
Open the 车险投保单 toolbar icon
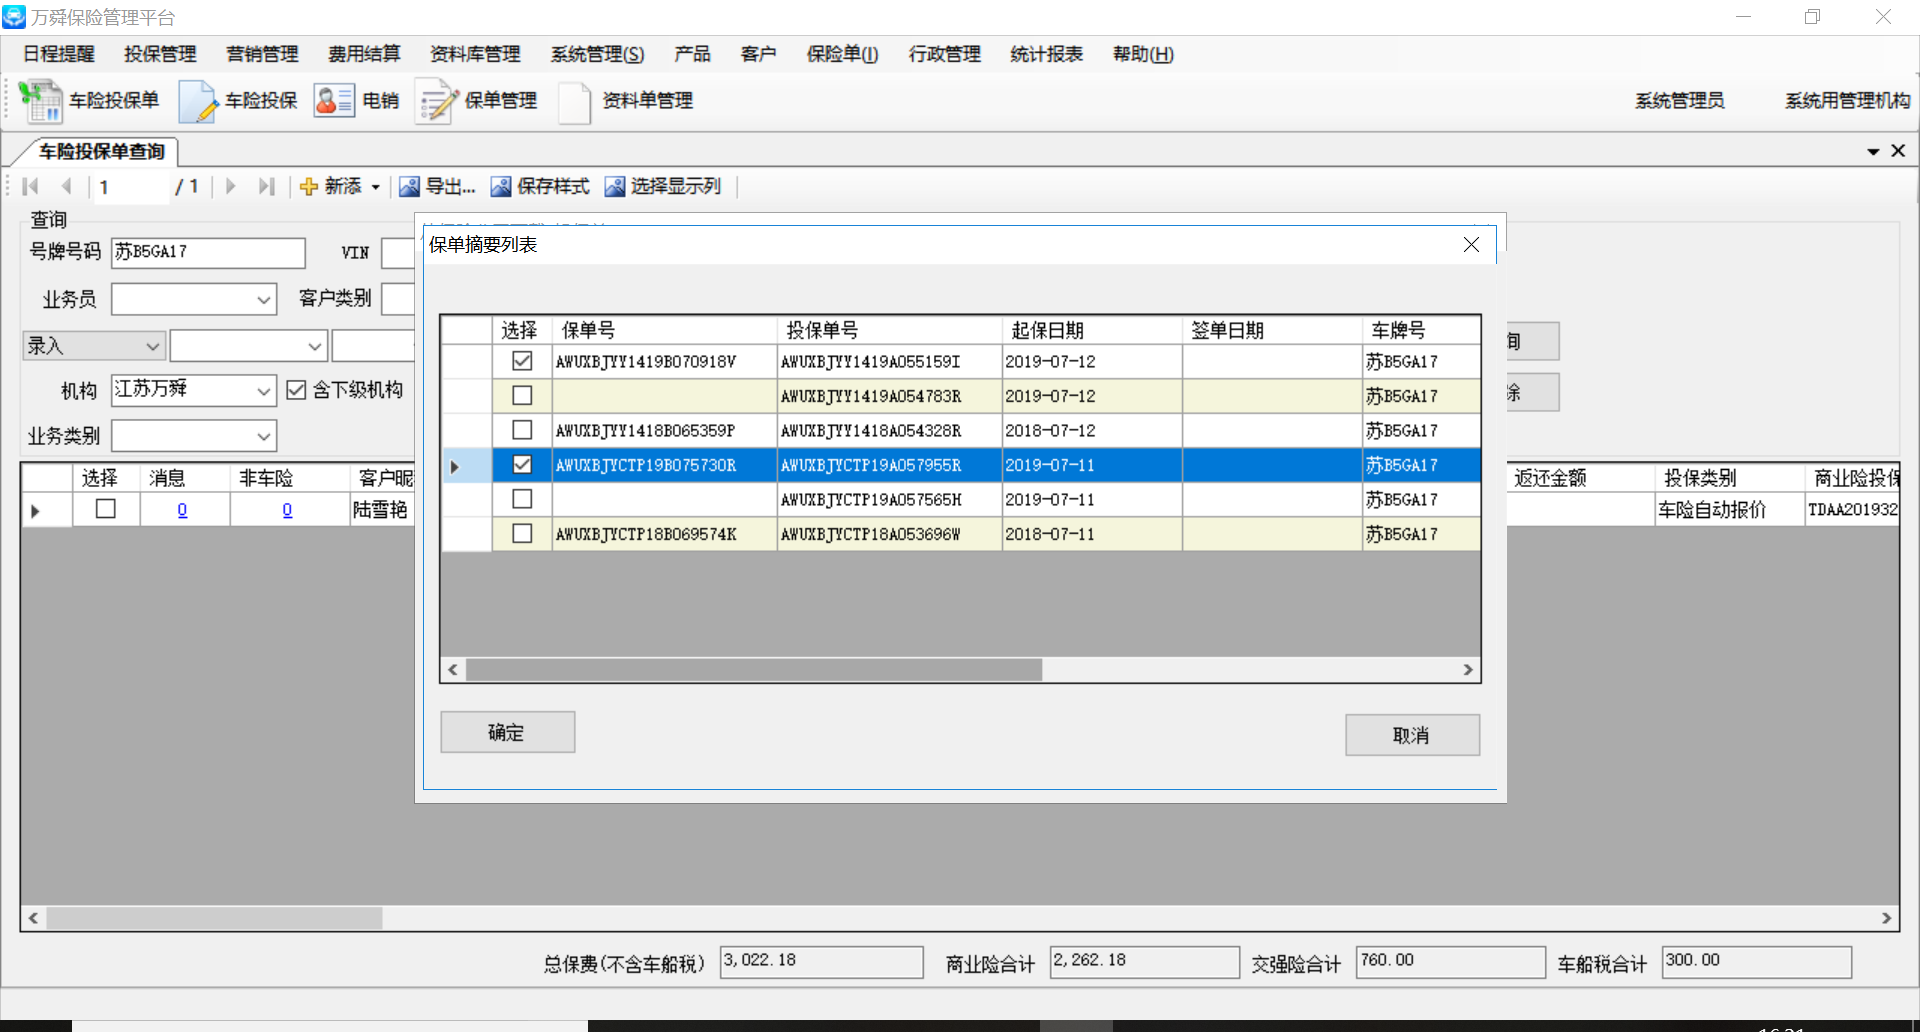click(x=42, y=101)
